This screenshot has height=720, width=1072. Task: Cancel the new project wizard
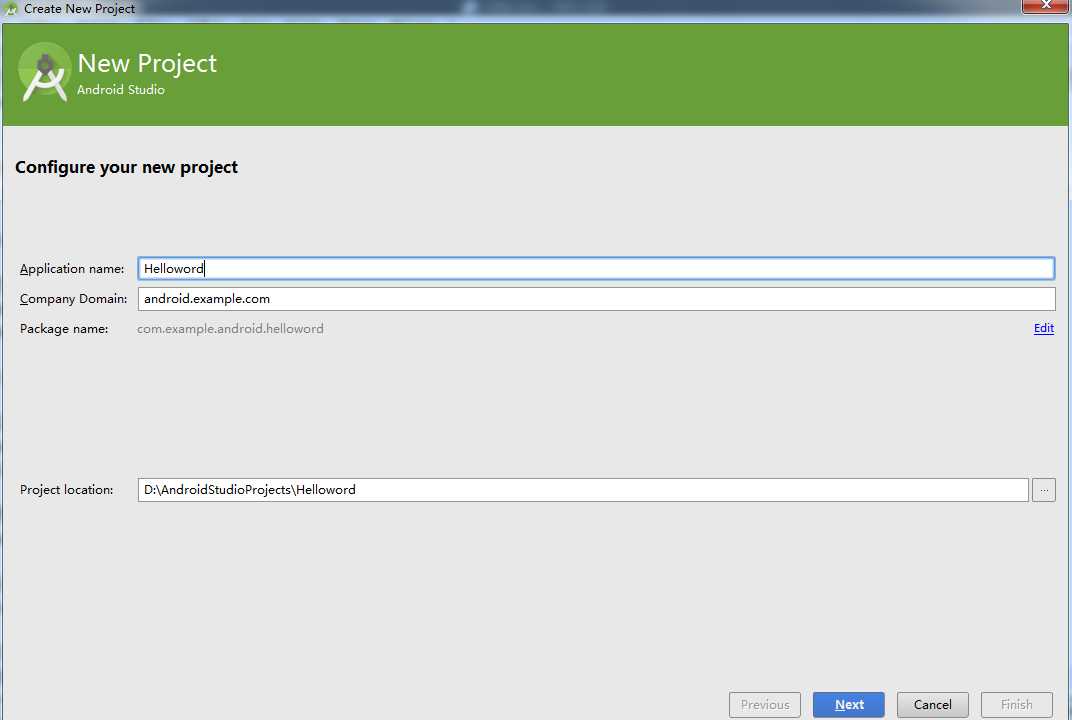[x=933, y=704]
